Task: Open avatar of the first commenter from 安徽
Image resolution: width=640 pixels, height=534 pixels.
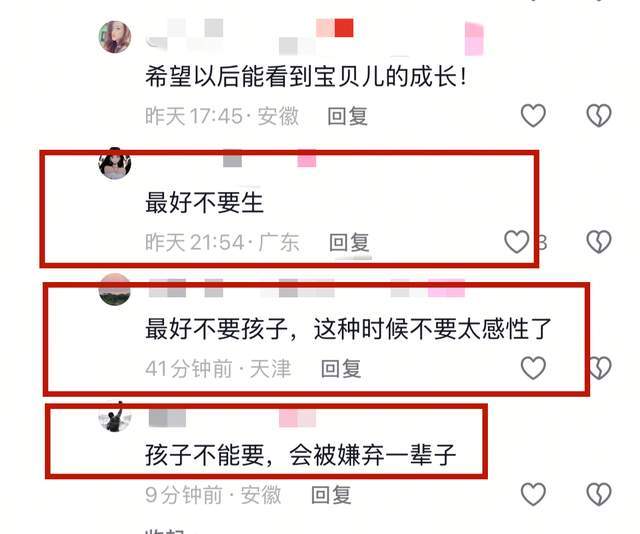Action: (115, 37)
